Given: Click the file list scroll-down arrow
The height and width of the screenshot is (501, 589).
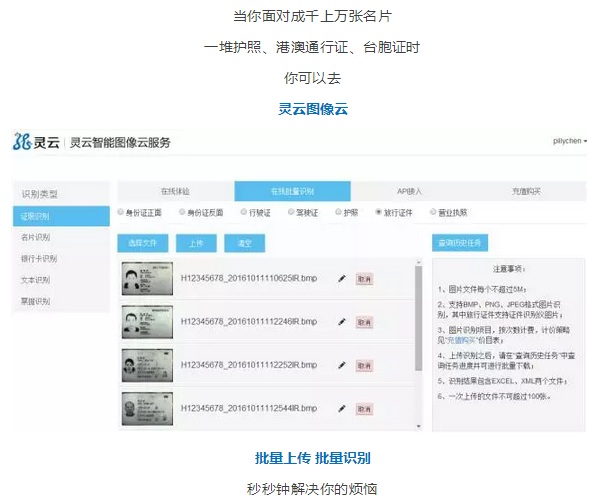Looking at the screenshot, I should click(x=418, y=427).
